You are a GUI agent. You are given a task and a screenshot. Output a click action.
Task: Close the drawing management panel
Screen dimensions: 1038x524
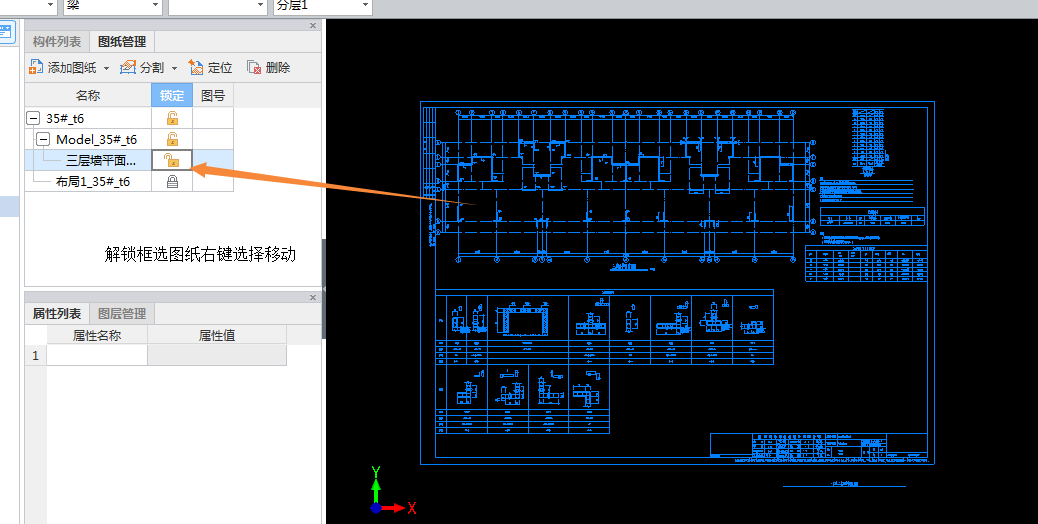point(313,25)
